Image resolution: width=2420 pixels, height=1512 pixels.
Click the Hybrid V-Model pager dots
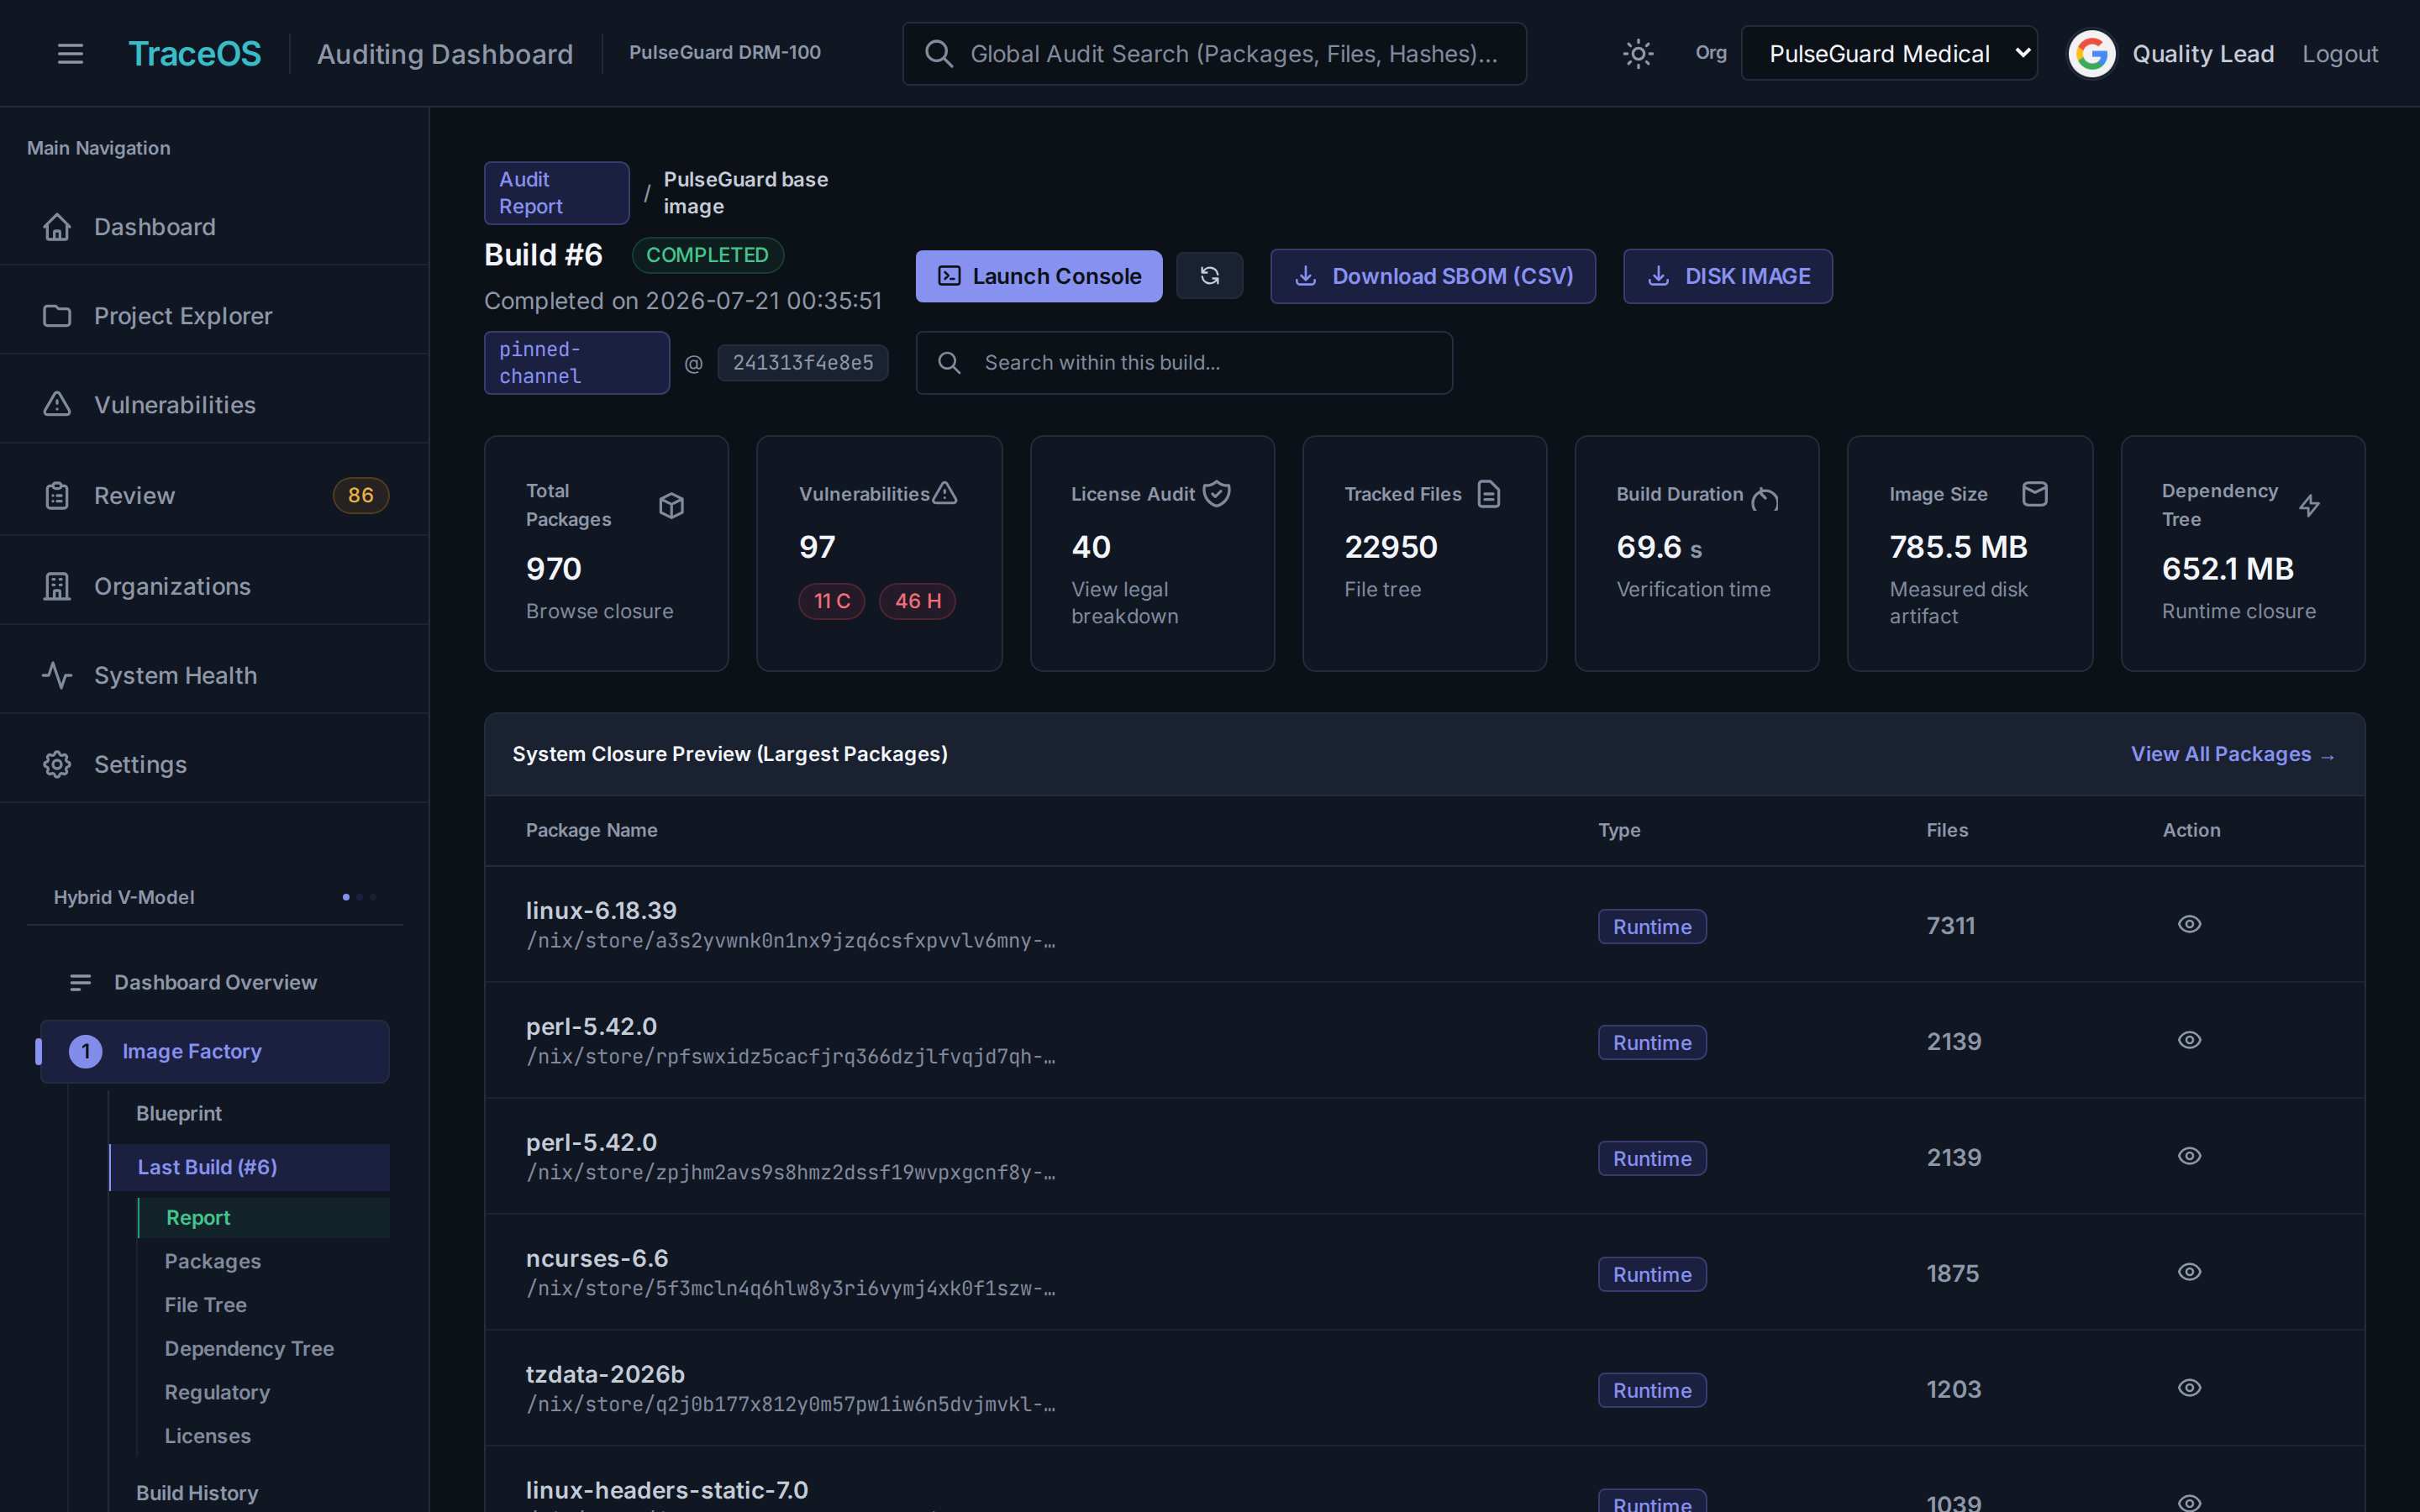click(x=359, y=897)
